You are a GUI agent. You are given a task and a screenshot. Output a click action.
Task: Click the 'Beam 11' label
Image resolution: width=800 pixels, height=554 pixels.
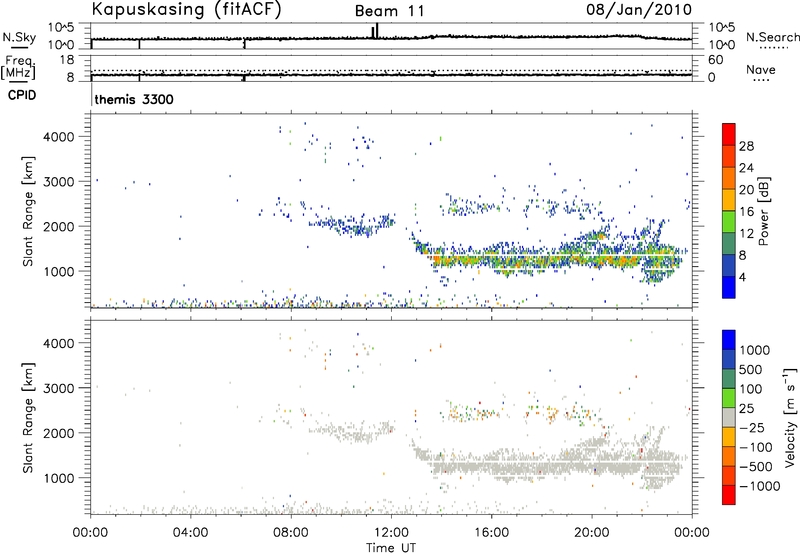pos(390,11)
